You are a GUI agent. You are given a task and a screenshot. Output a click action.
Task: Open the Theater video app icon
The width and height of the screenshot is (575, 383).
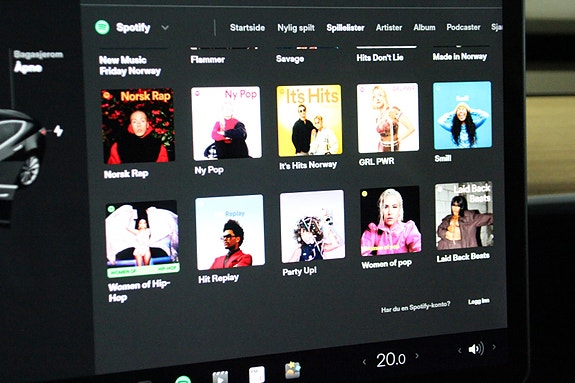220,377
